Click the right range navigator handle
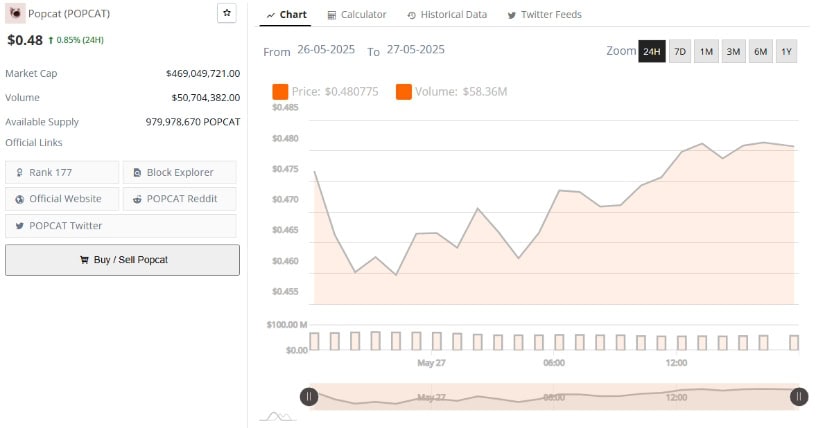This screenshot has height=428, width=825. click(799, 396)
